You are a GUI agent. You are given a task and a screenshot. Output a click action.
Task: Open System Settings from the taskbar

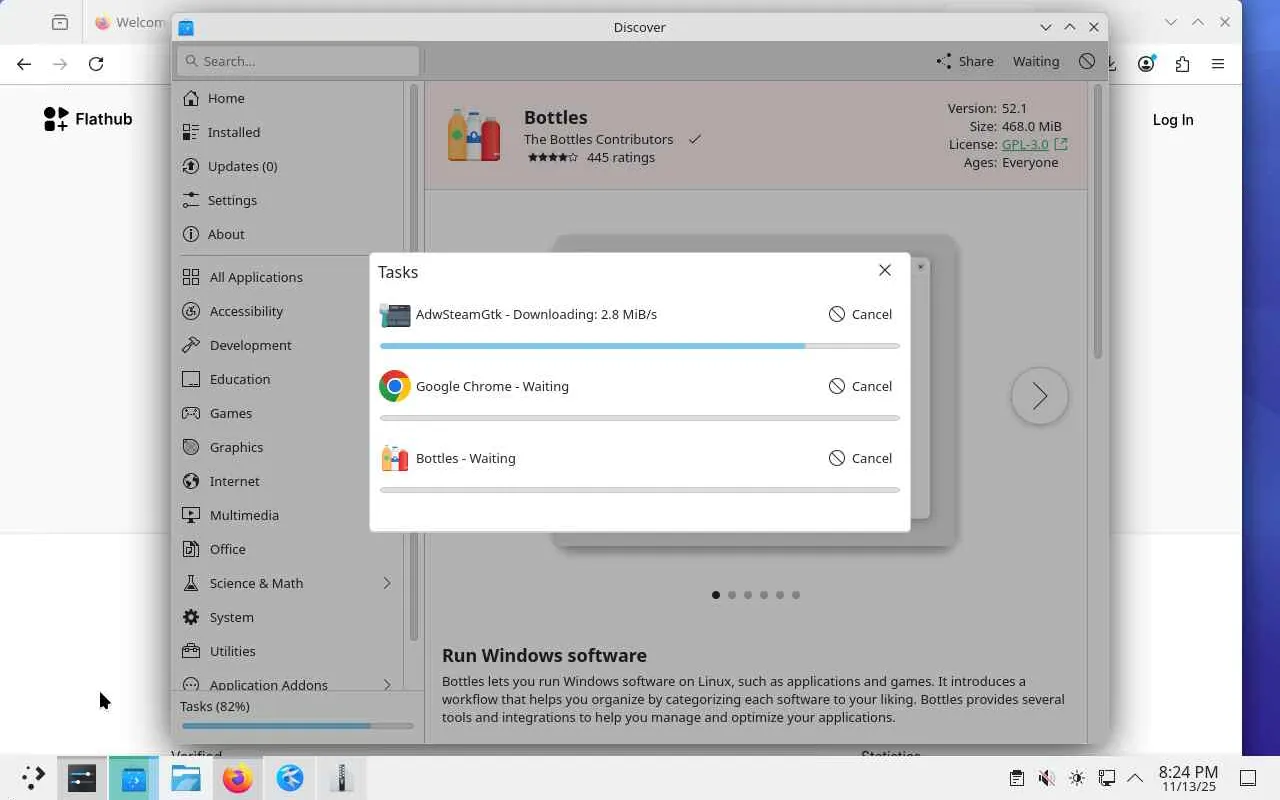[x=82, y=778]
